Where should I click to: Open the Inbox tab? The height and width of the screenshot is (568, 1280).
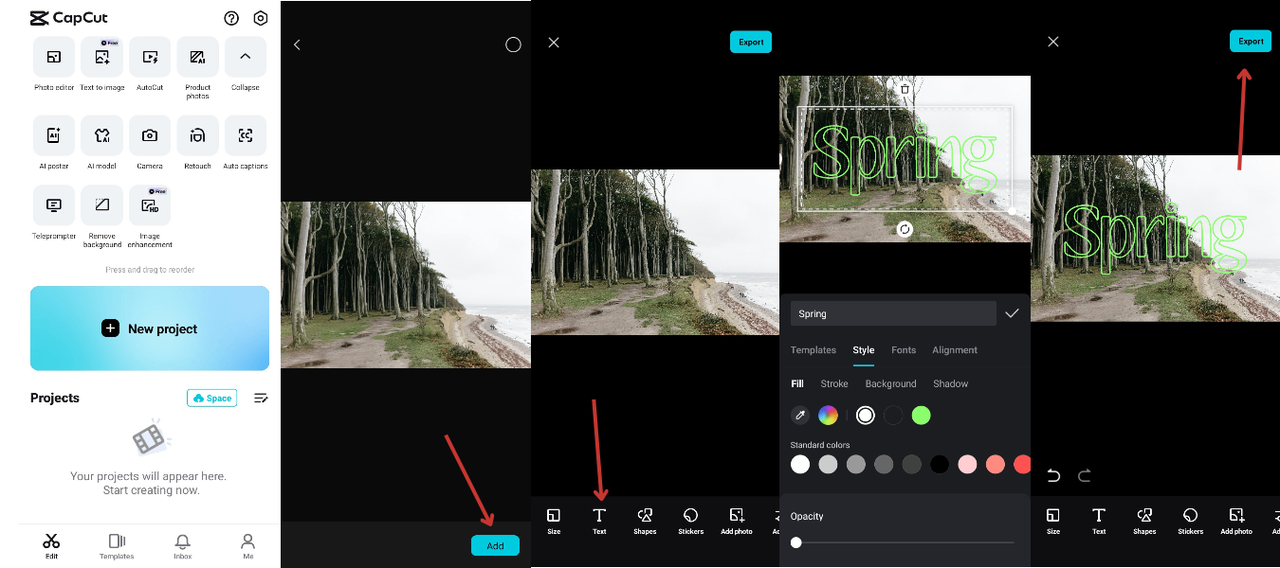tap(183, 546)
